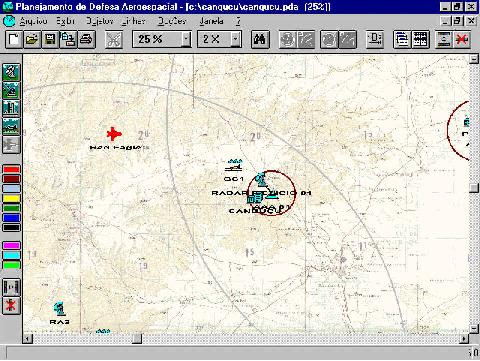Click the New document toolbar icon
The width and height of the screenshot is (480, 361).
(x=14, y=40)
